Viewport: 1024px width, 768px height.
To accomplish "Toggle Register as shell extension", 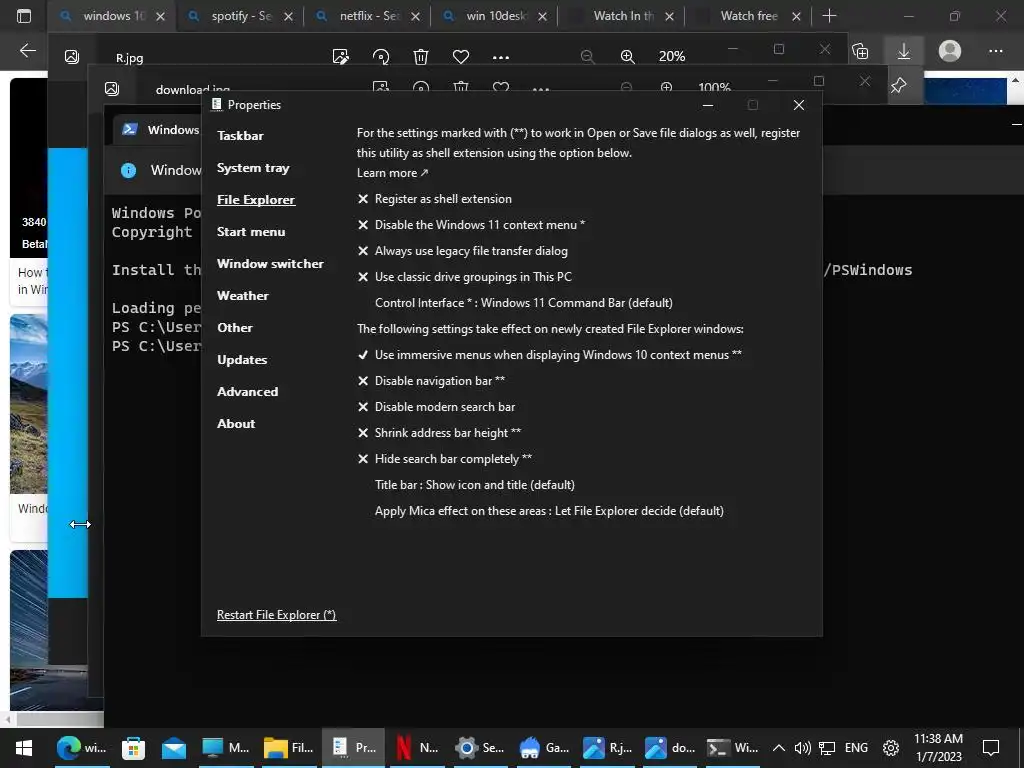I will pyautogui.click(x=435, y=199).
